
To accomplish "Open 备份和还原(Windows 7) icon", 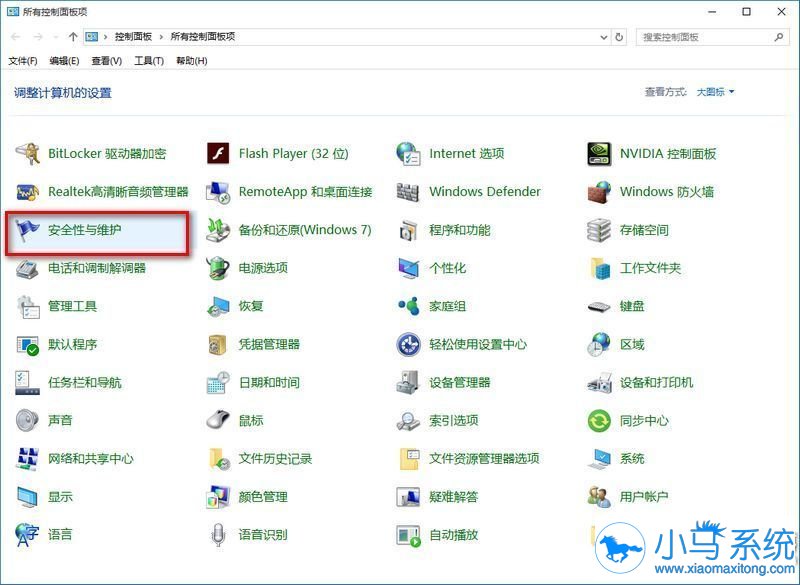I will (218, 230).
